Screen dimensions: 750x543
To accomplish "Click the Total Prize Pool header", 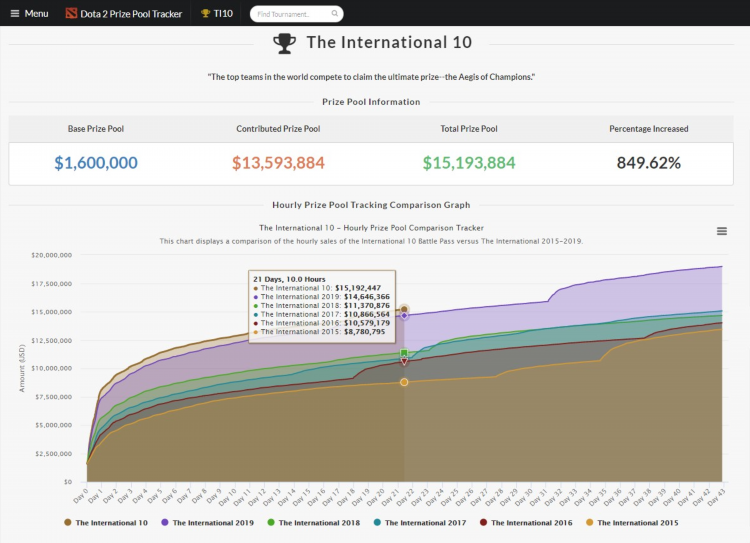I will click(x=469, y=129).
